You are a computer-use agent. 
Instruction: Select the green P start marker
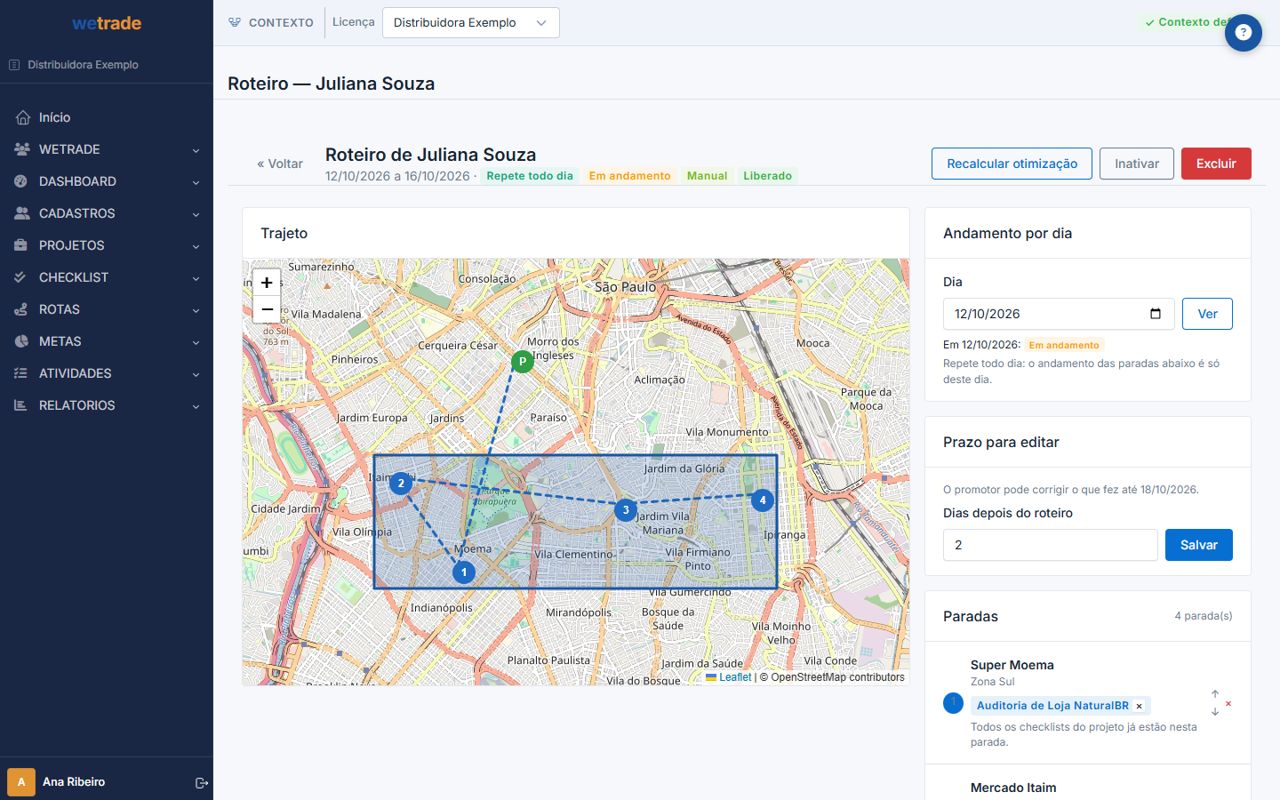[521, 361]
